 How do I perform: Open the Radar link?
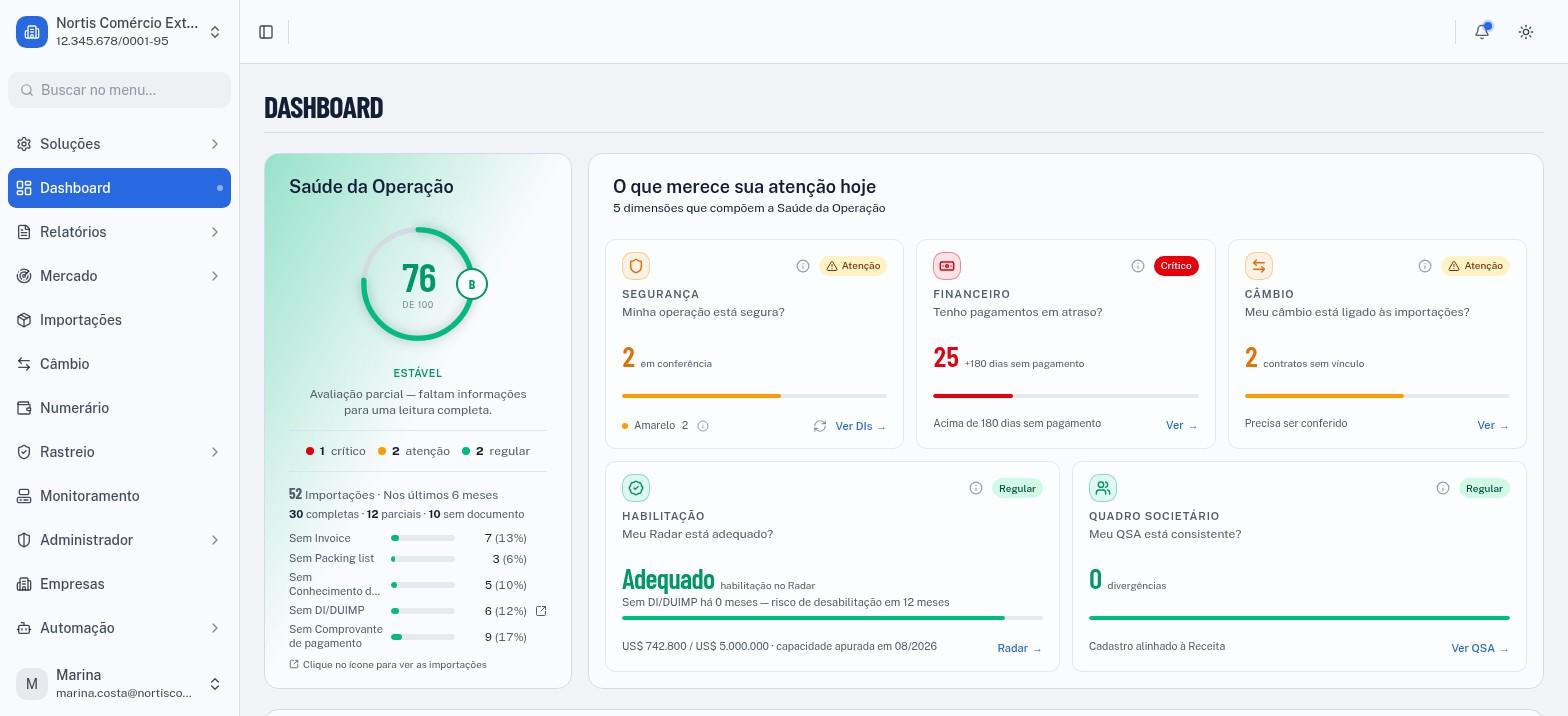pos(1020,648)
